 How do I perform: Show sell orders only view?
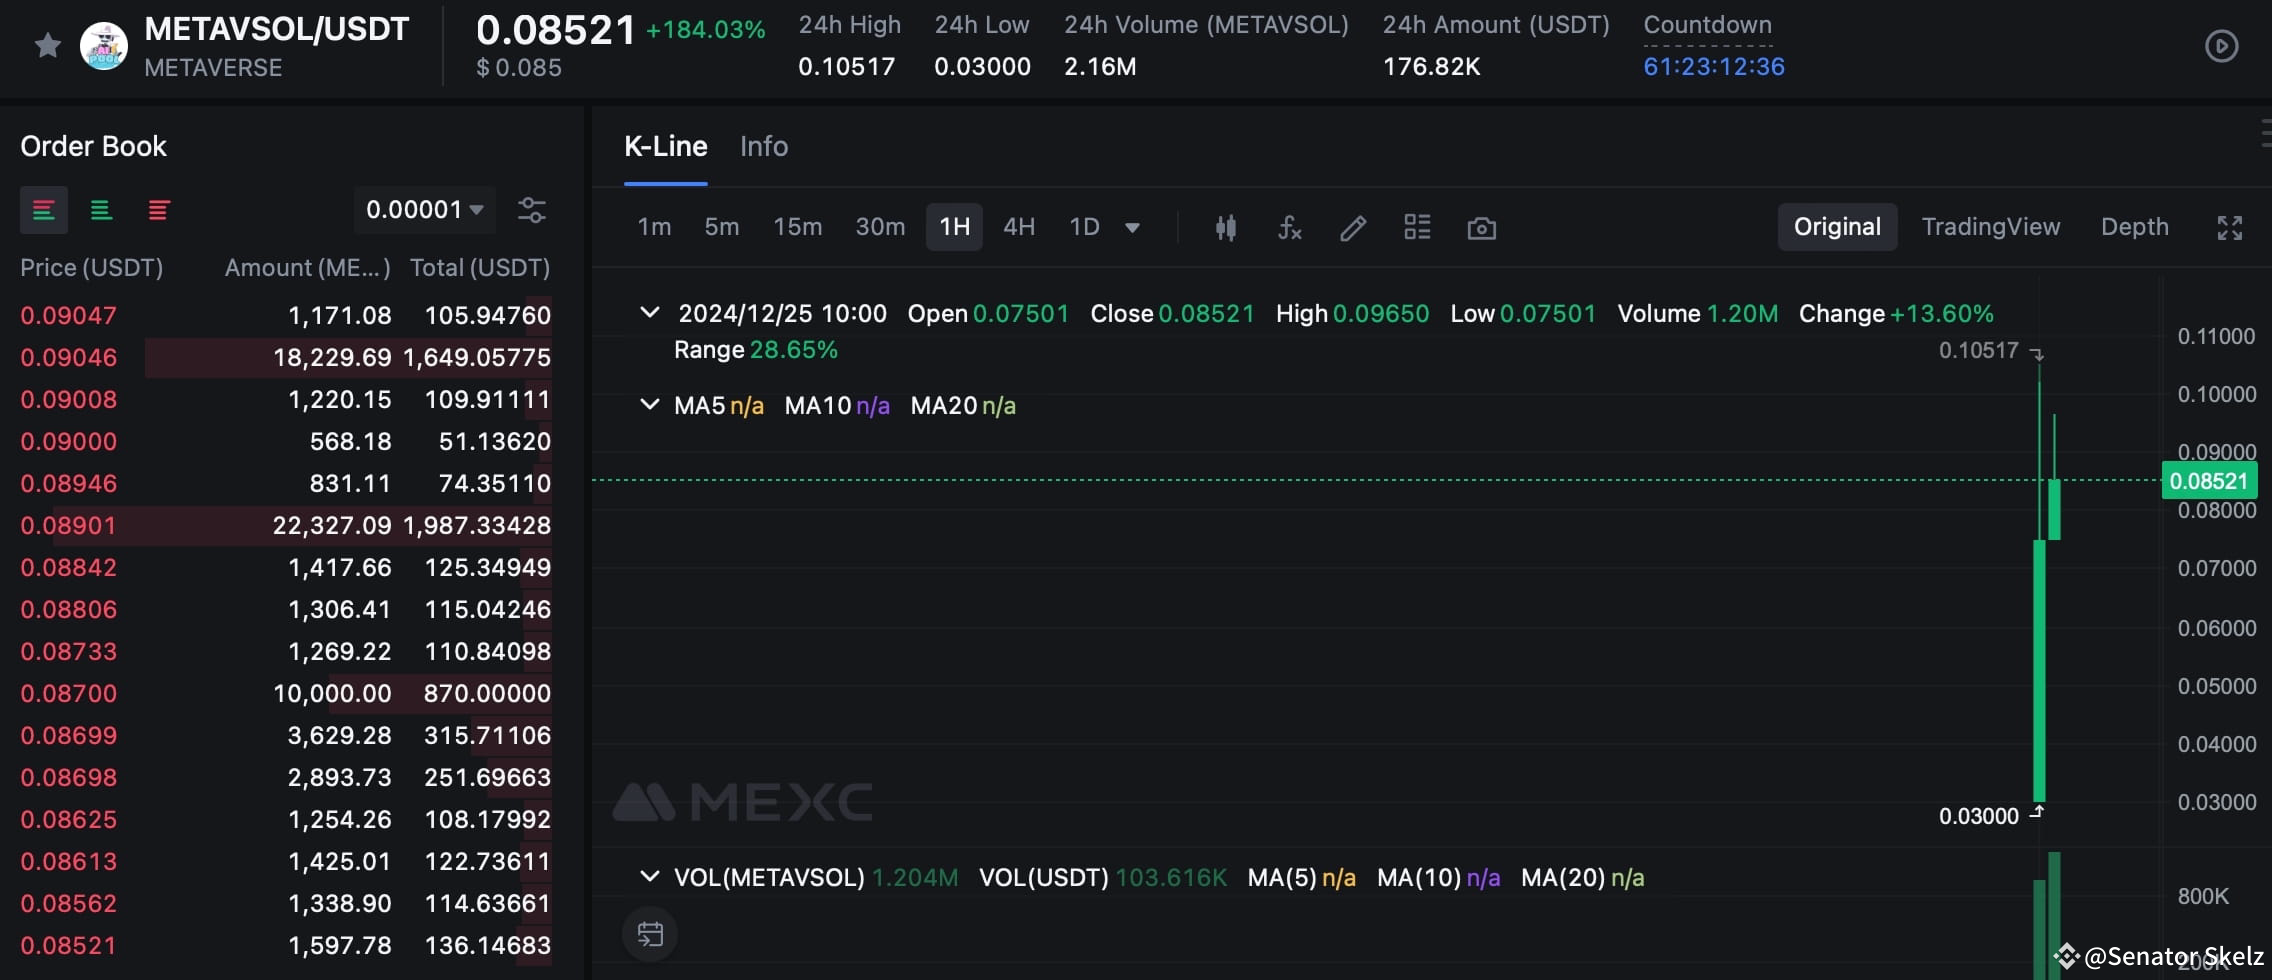tap(159, 210)
